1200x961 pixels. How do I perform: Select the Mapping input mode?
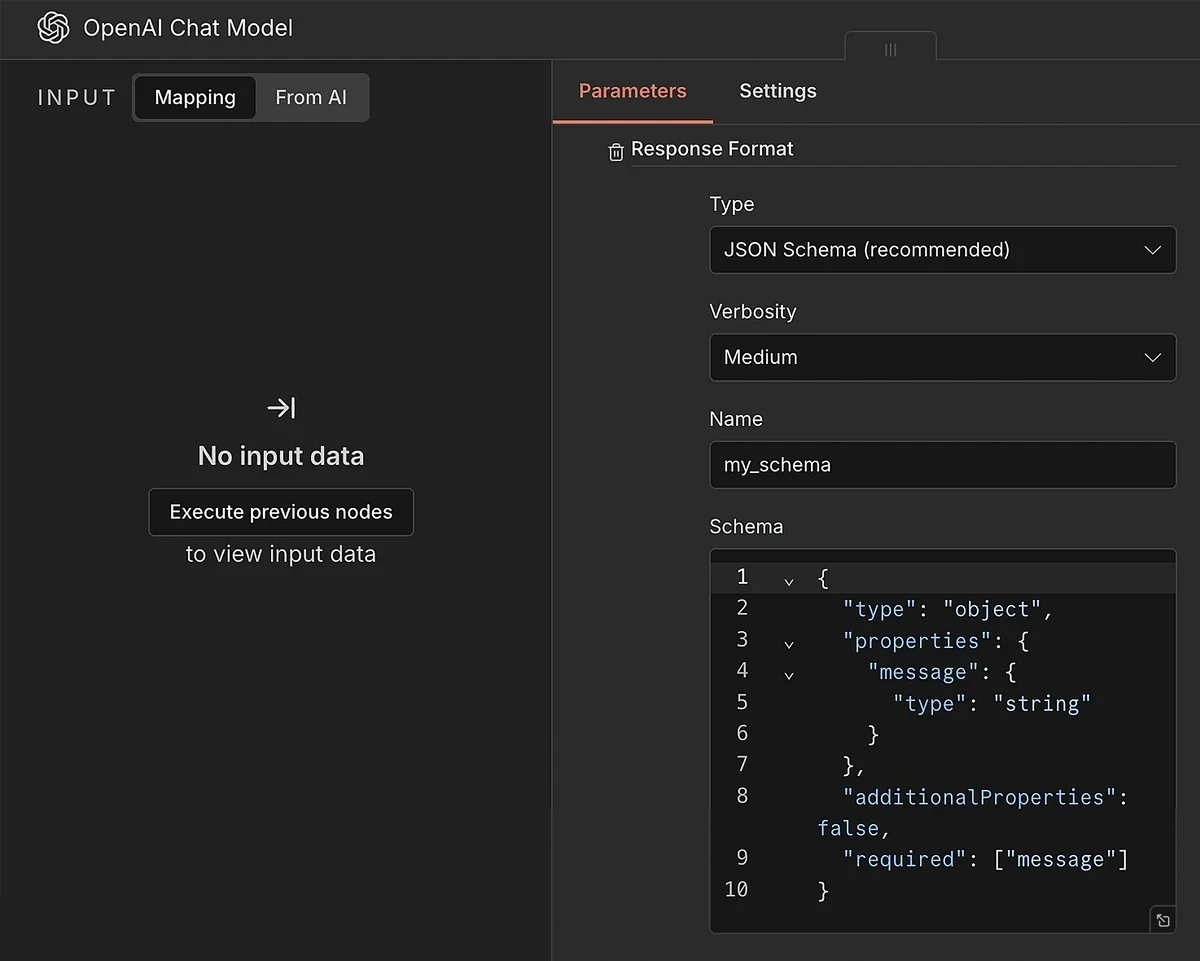coord(194,97)
